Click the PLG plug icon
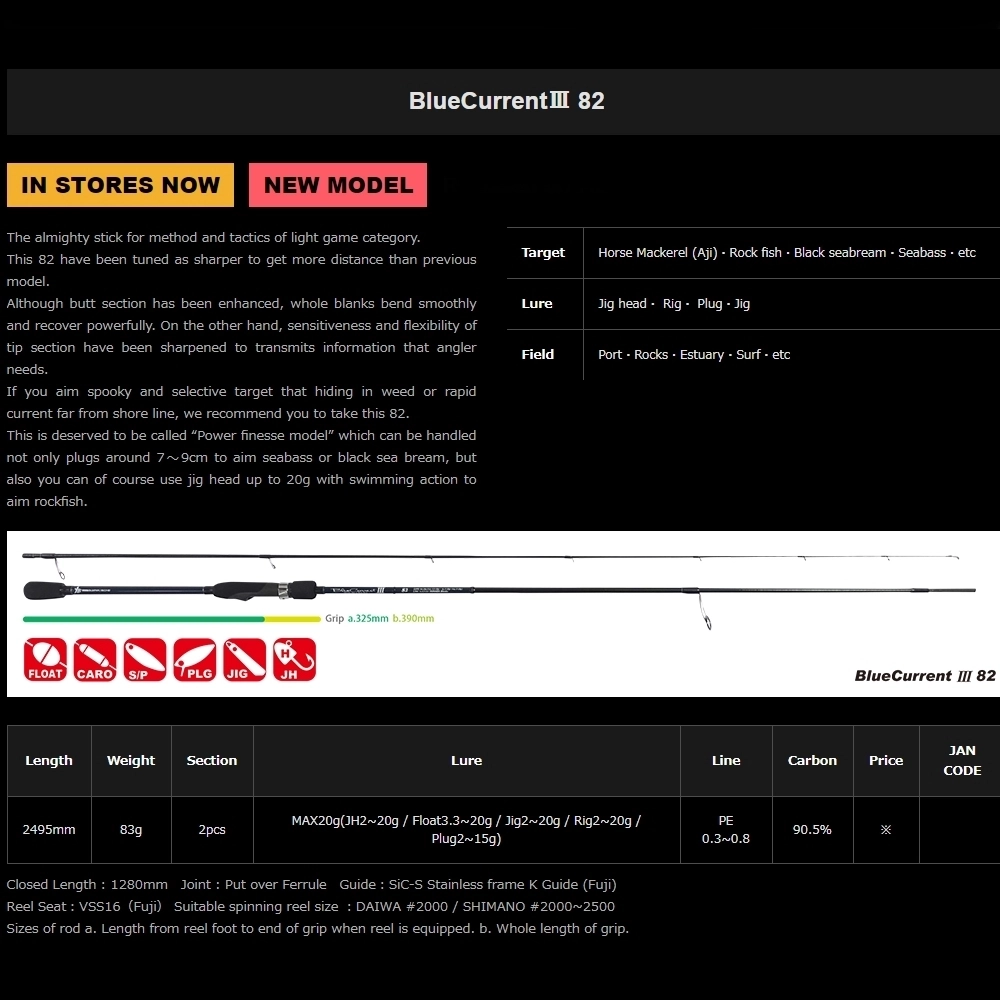 [195, 659]
